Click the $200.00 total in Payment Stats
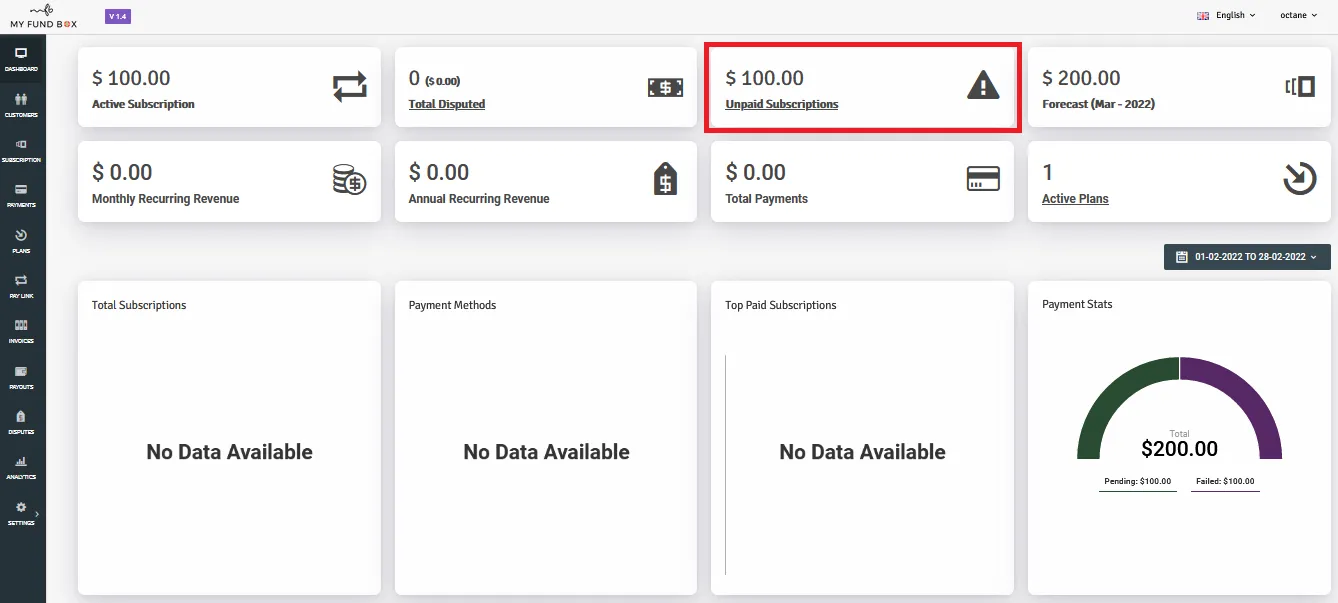Image resolution: width=1338 pixels, height=603 pixels. pyautogui.click(x=1180, y=449)
